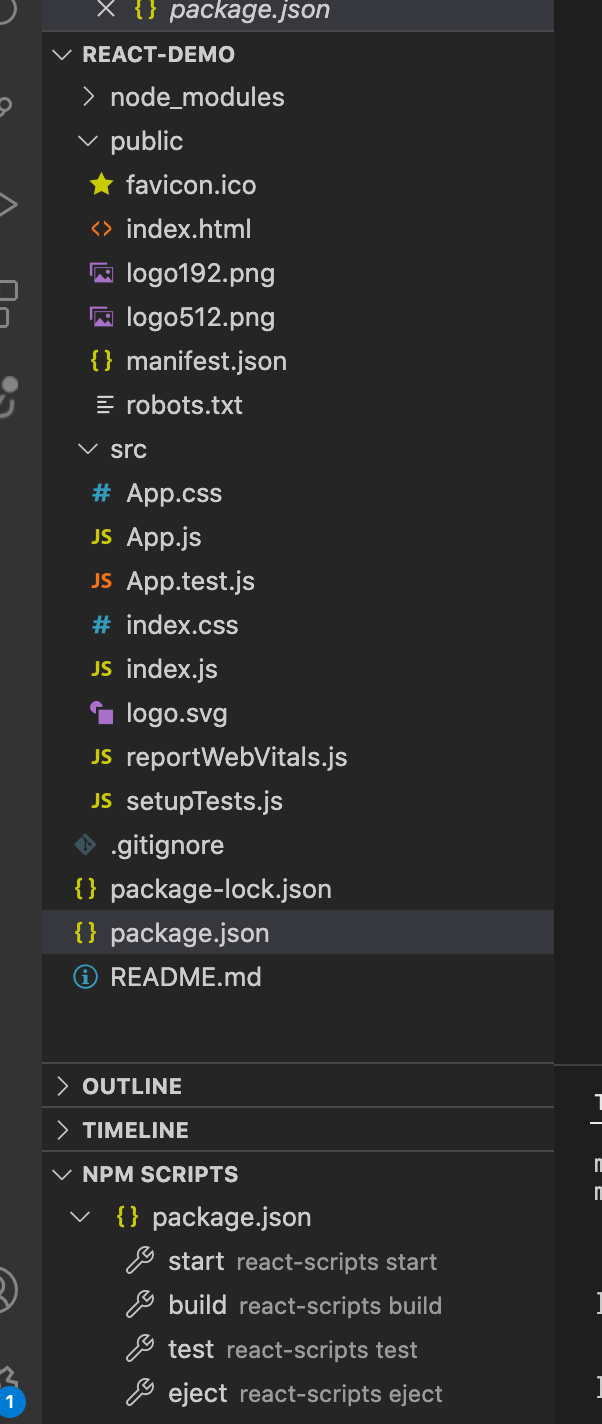Open package-lock.json in the explorer
602x1424 pixels.
(x=220, y=889)
